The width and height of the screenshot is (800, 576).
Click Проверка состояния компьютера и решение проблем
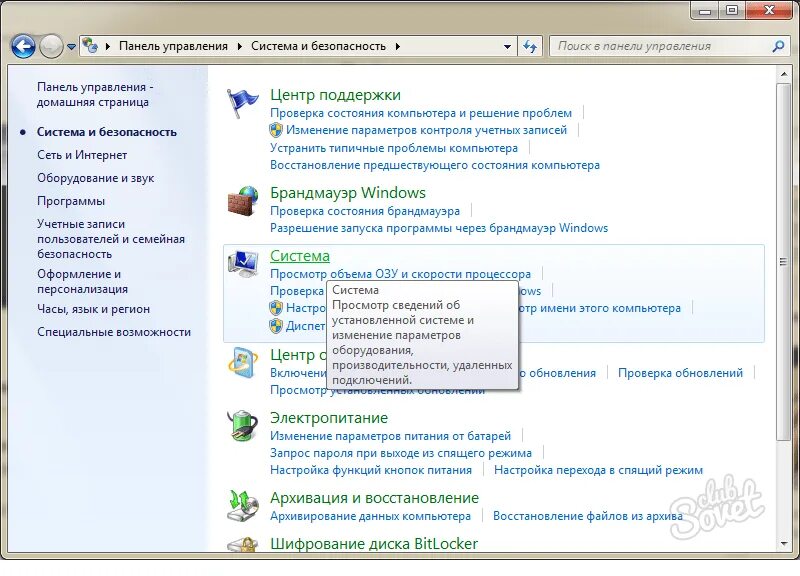coord(421,113)
